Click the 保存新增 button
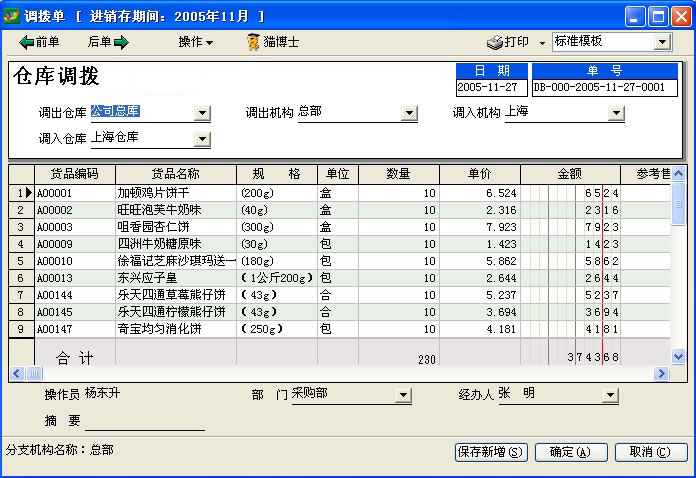 490,451
